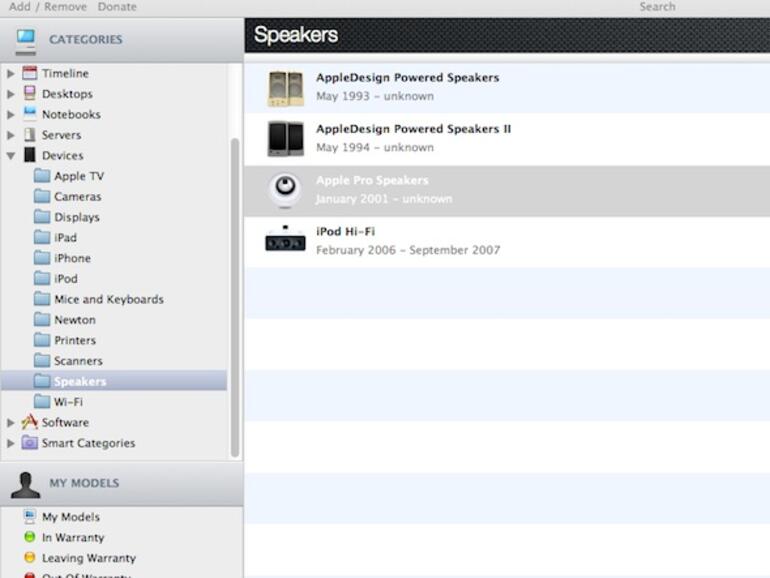
Task: Click the Donate toolbar button
Action: [117, 6]
